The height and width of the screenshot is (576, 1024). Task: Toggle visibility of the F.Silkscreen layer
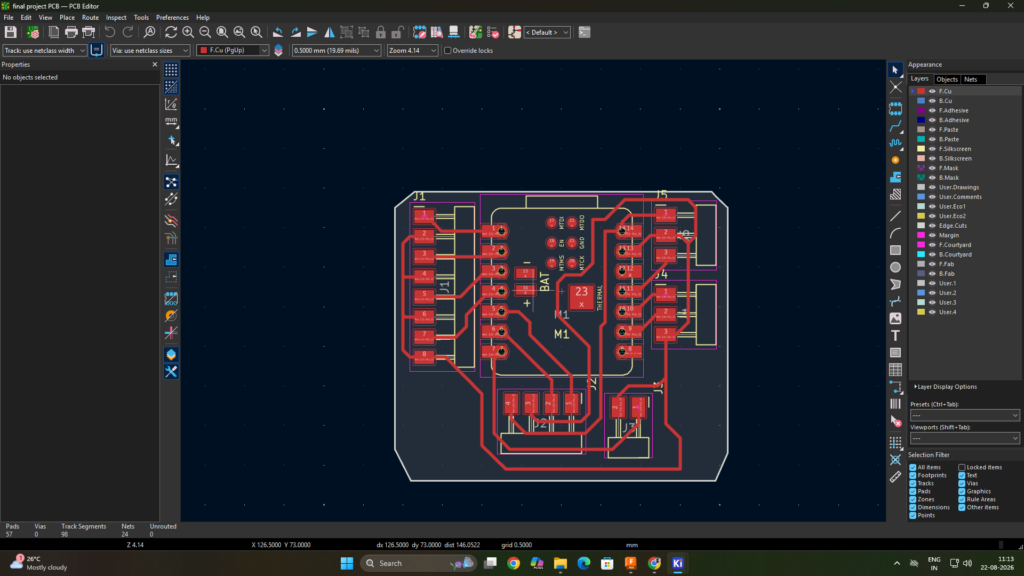point(932,149)
